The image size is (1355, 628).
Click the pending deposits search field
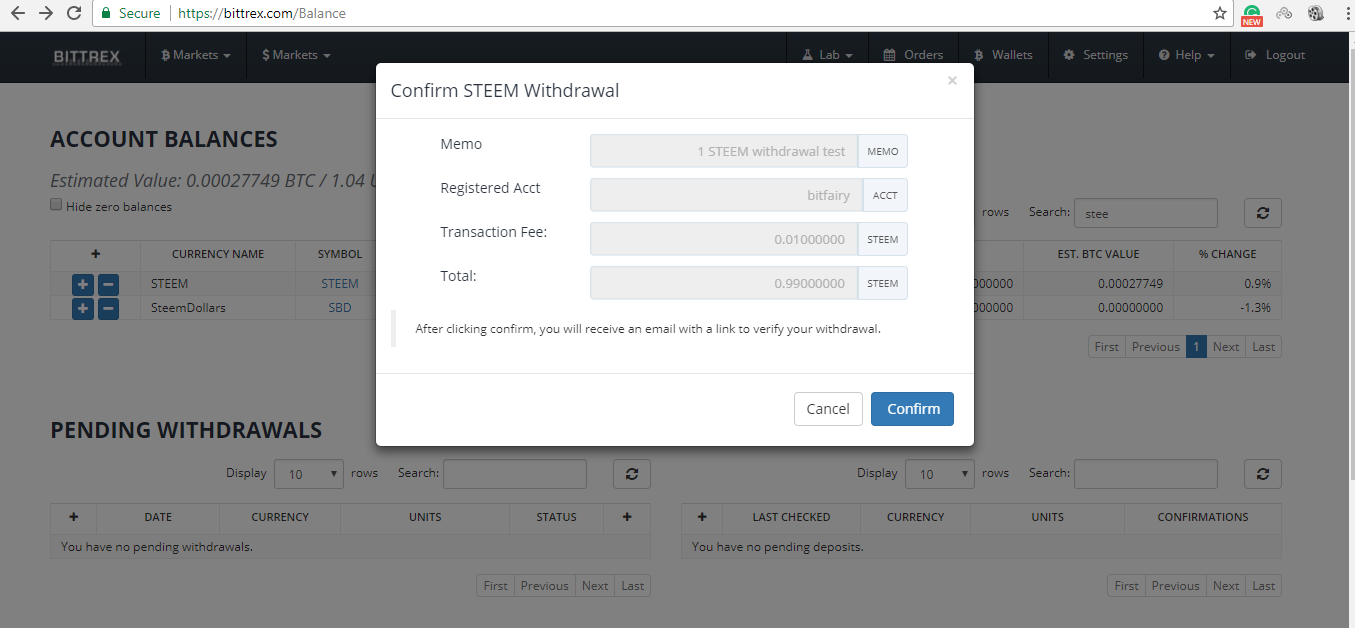[x=1146, y=474]
